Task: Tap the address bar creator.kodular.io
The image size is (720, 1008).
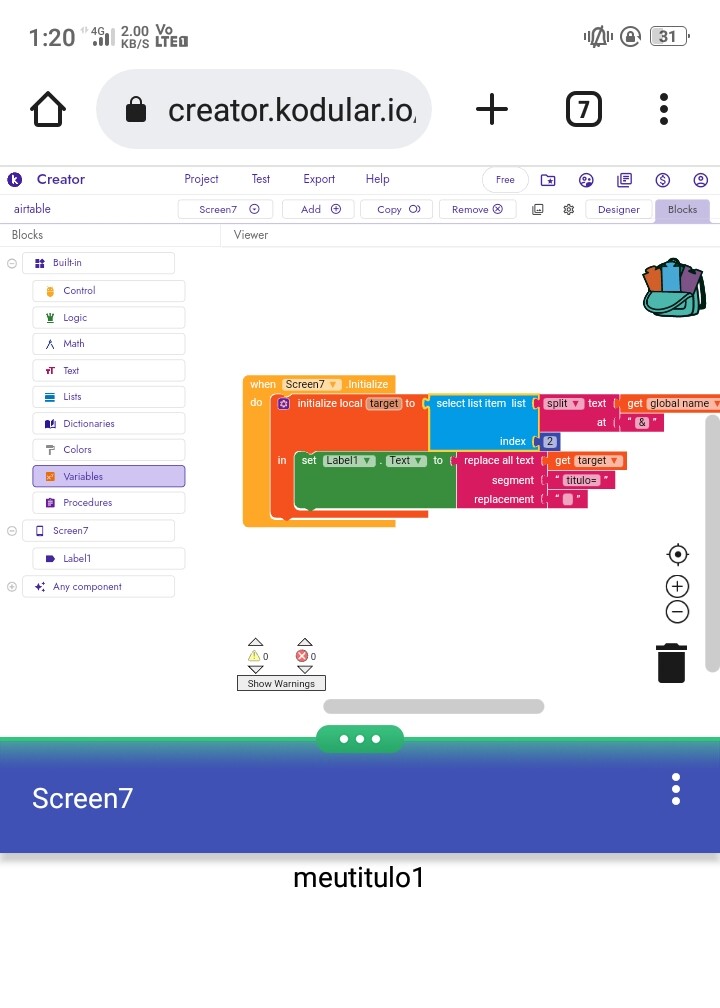Action: pyautogui.click(x=264, y=109)
